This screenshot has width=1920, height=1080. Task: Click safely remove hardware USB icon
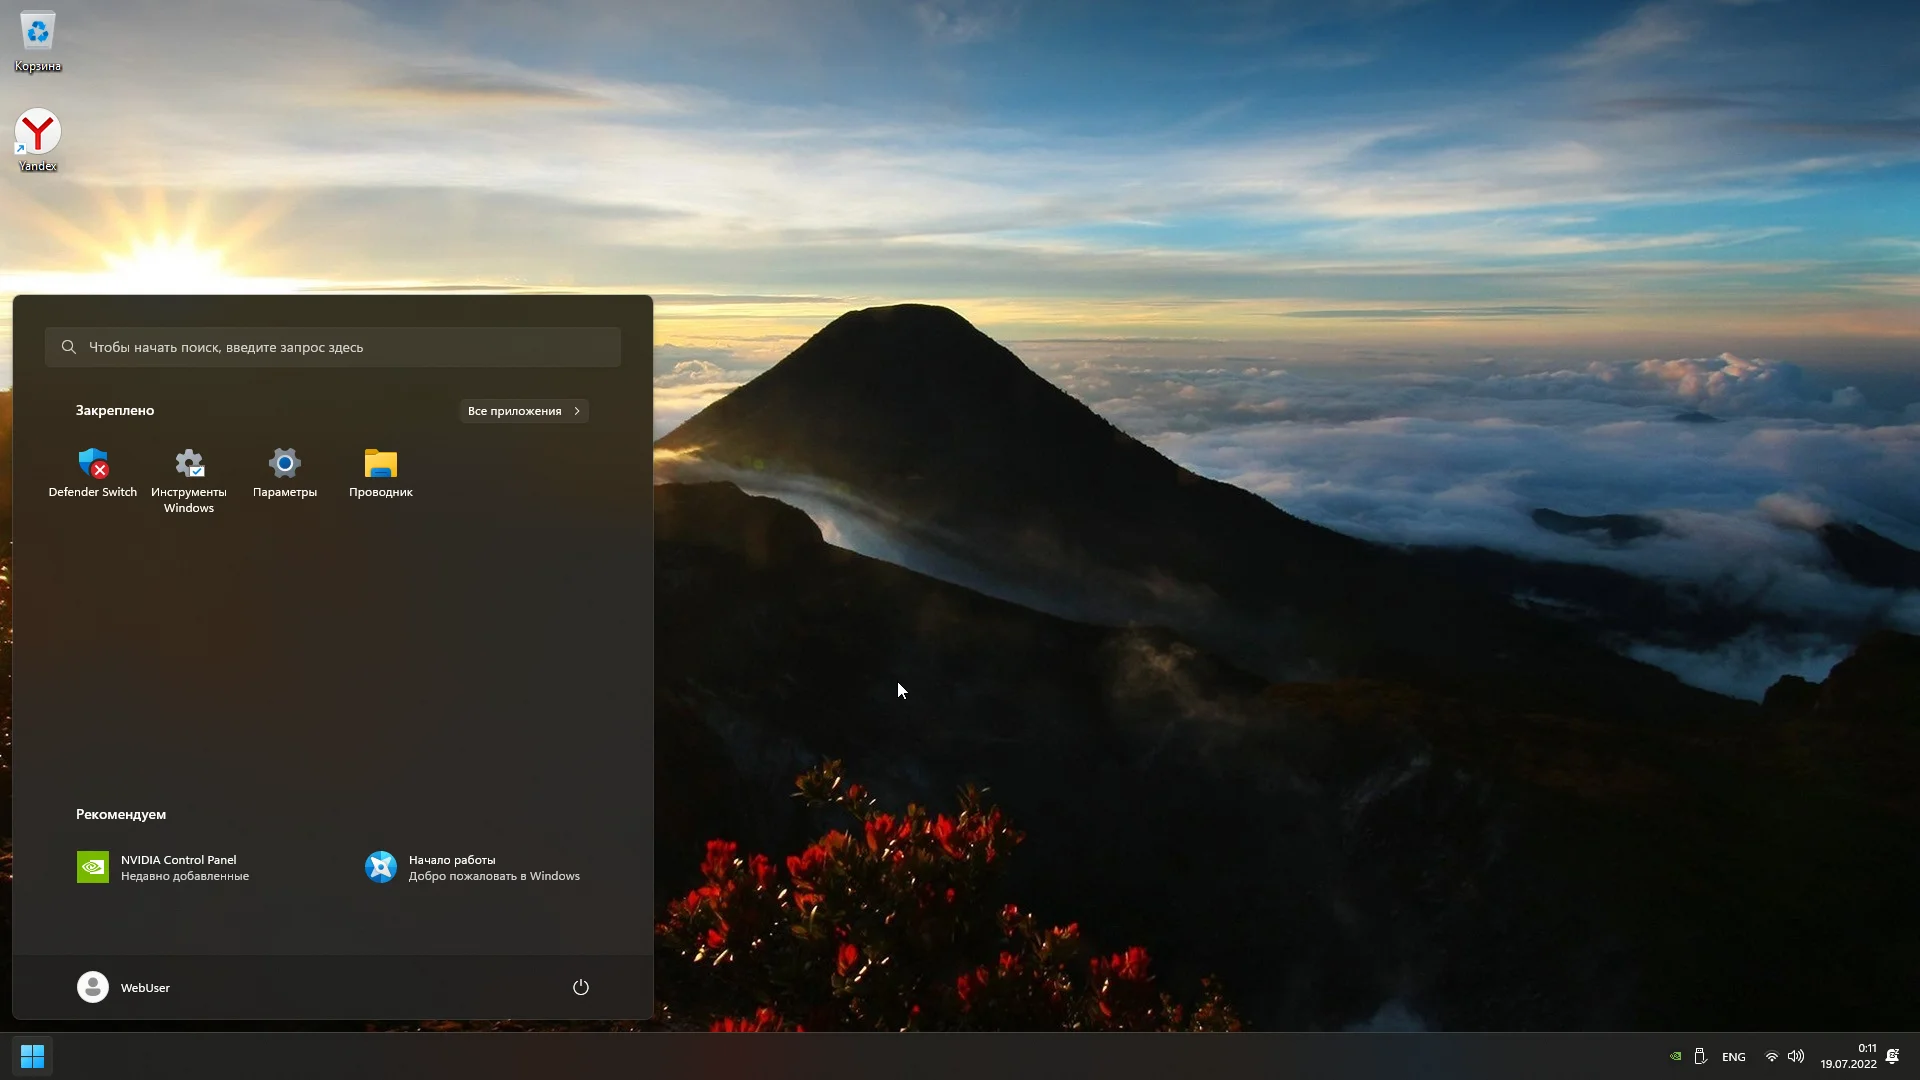point(1700,1056)
